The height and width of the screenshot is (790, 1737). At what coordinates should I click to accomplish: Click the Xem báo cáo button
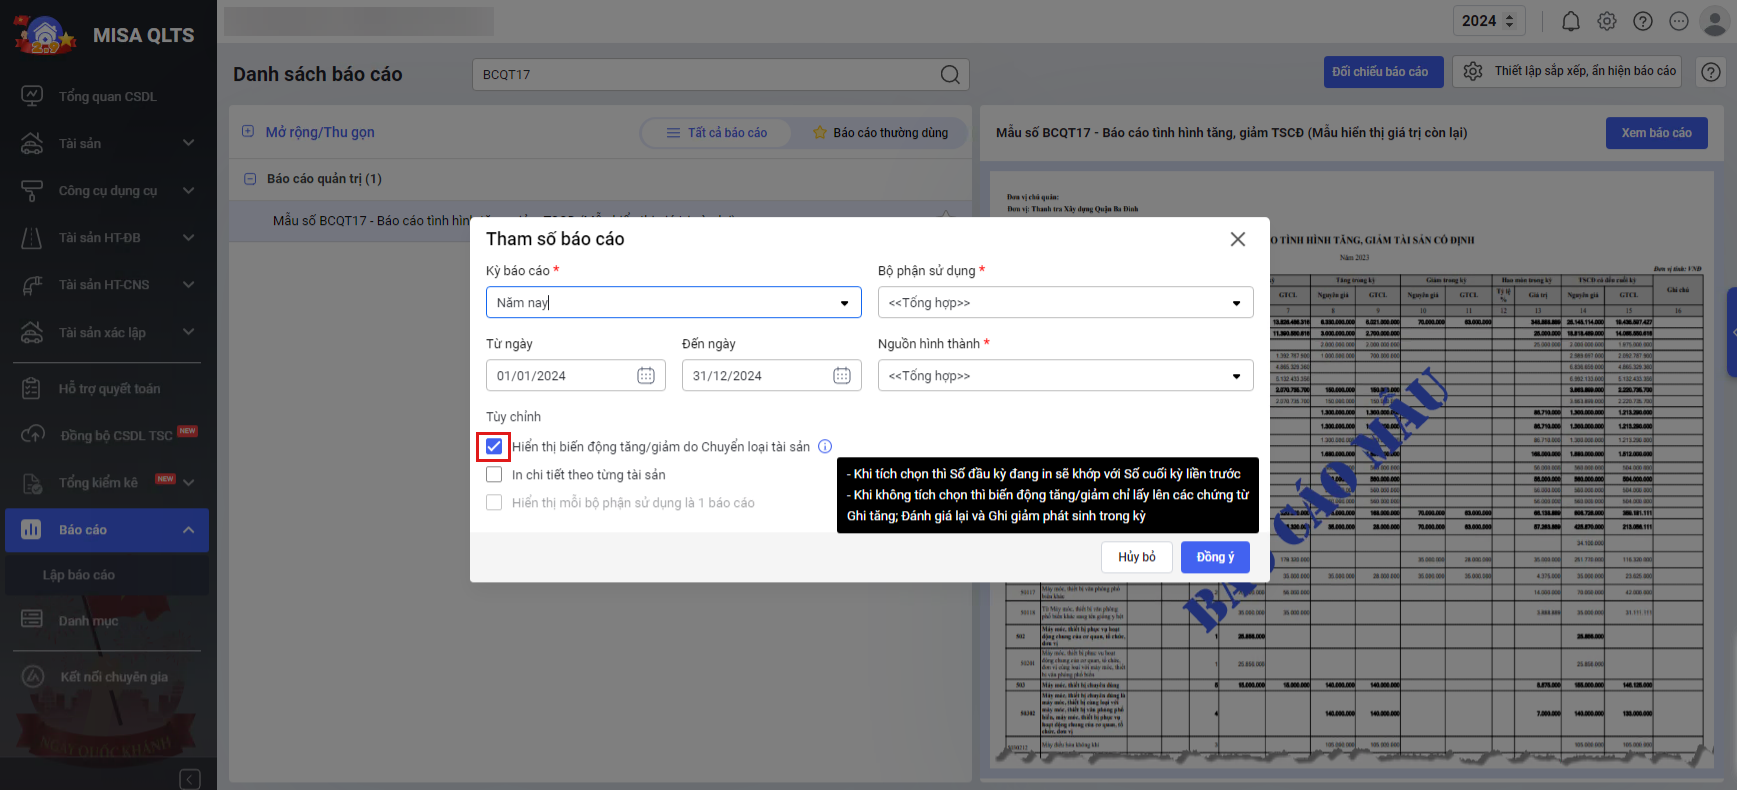point(1657,133)
